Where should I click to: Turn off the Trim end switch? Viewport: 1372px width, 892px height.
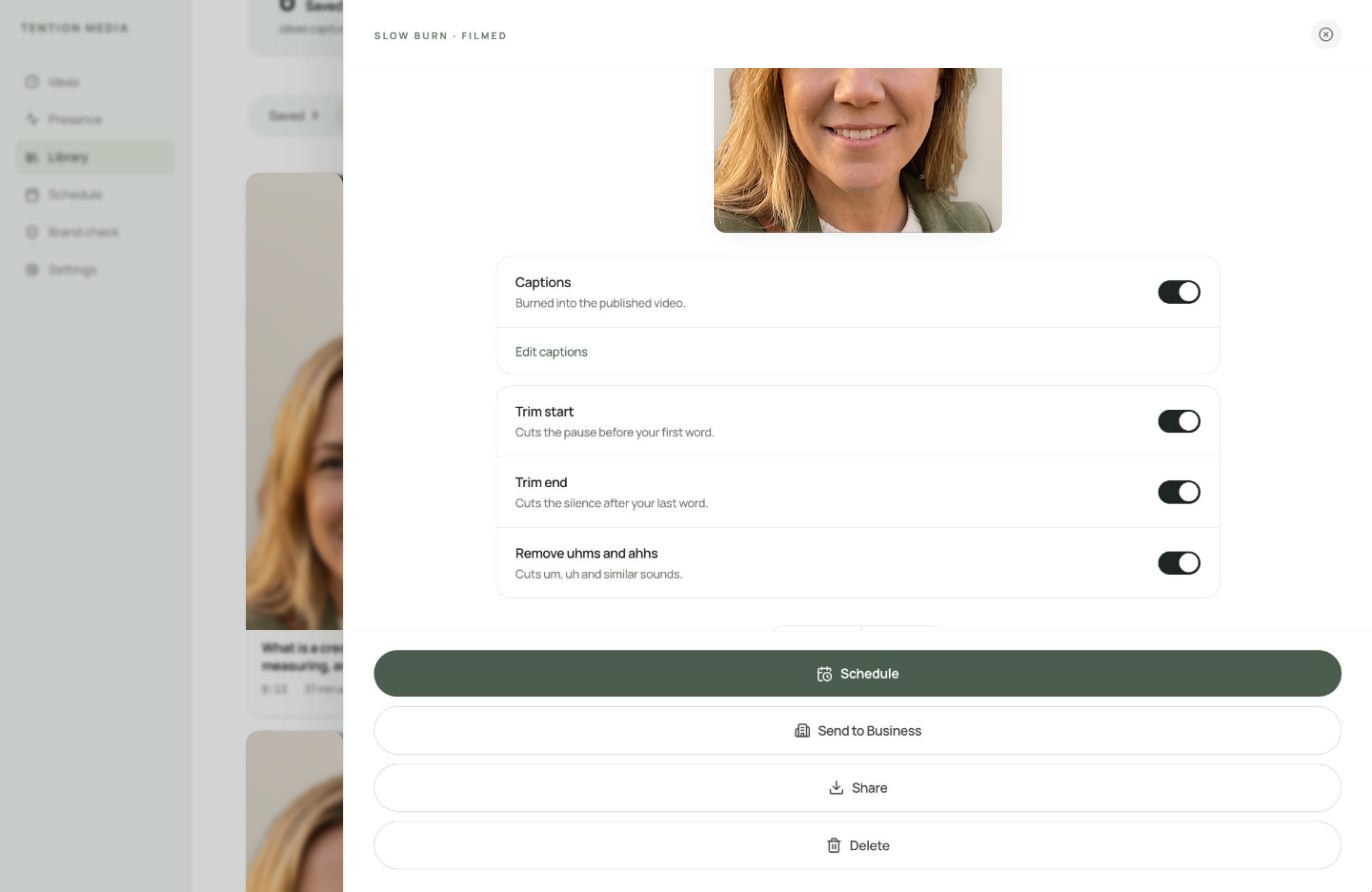coord(1179,492)
